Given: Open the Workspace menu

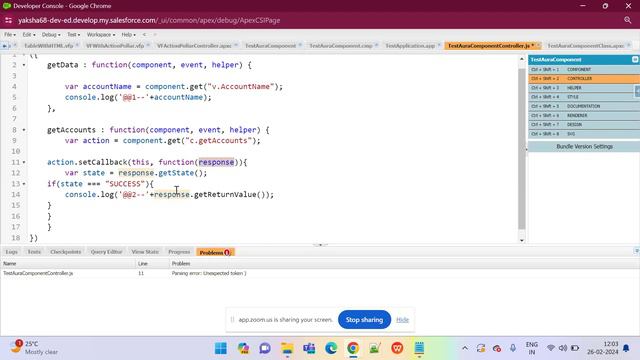Looking at the screenshot, I should pyautogui.click(x=101, y=35).
